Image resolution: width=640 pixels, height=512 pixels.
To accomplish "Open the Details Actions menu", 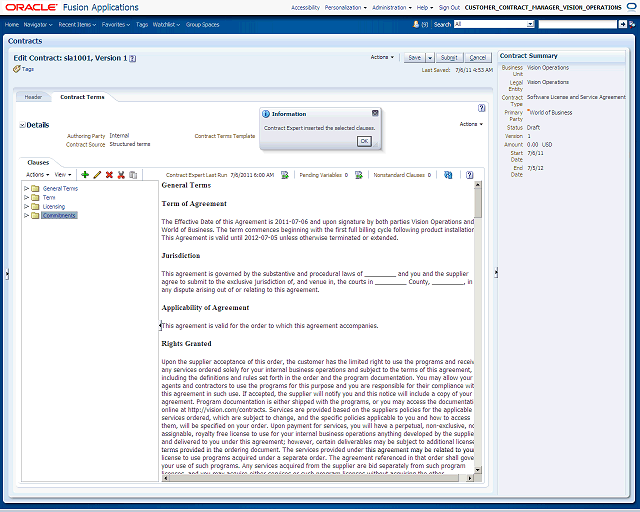I will point(471,124).
